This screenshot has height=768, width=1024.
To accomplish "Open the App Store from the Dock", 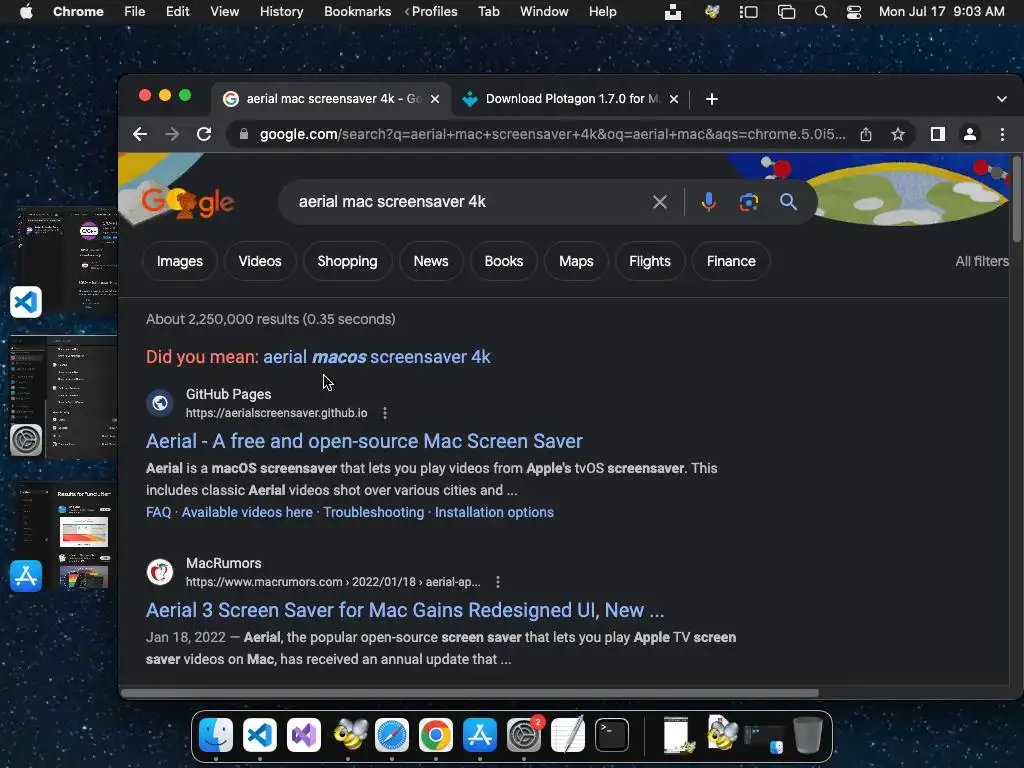I will [x=480, y=735].
